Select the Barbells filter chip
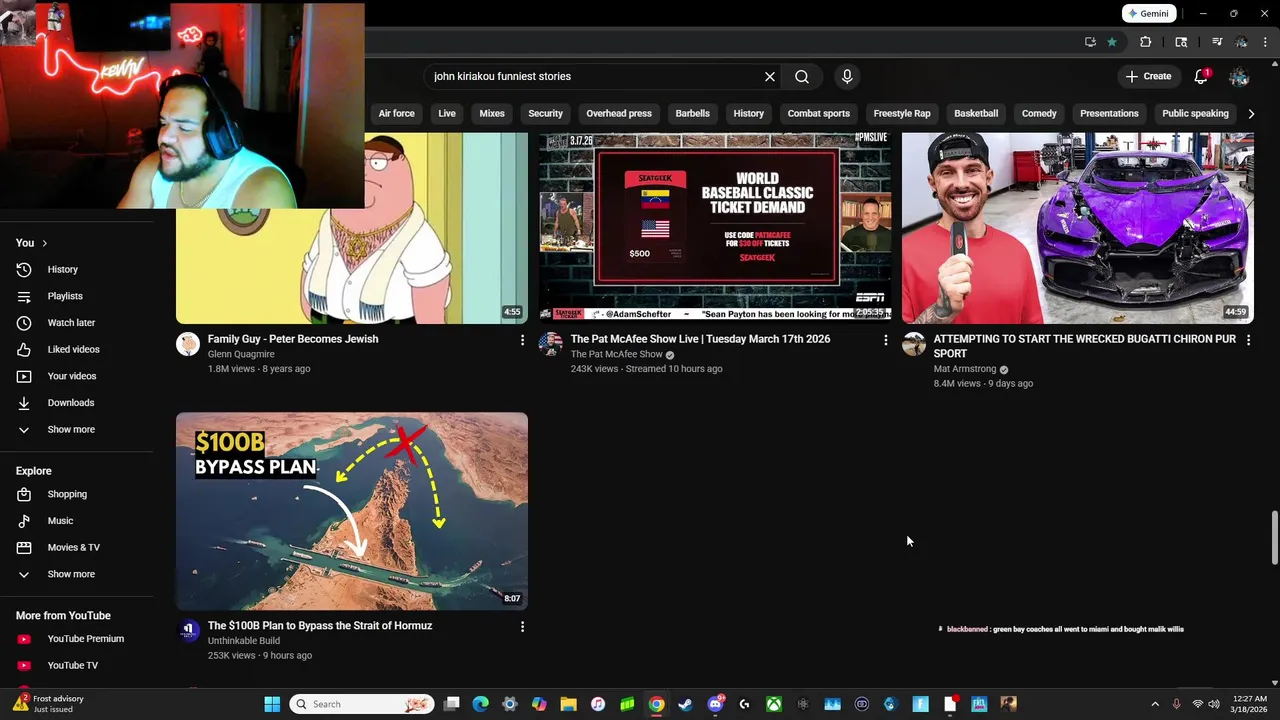The height and width of the screenshot is (720, 1280). (692, 114)
